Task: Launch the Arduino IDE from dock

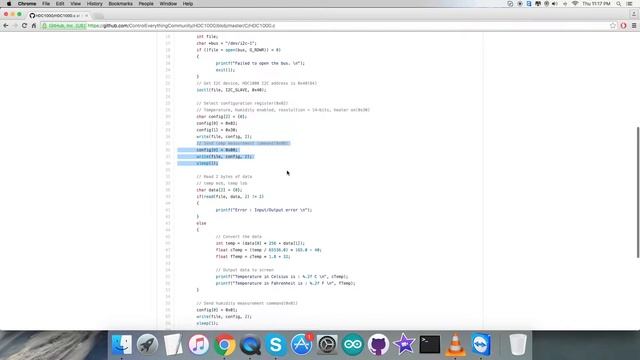Action: [353, 344]
